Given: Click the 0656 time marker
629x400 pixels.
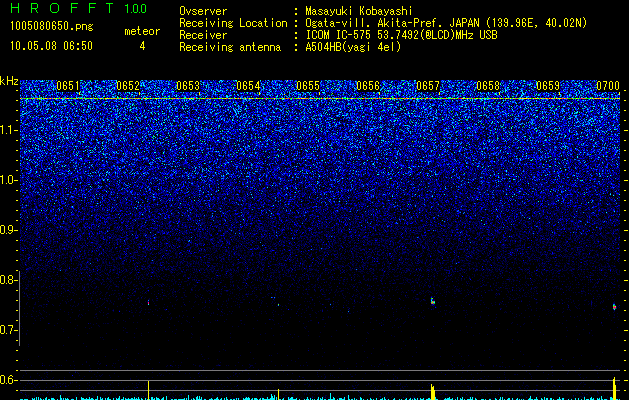Looking at the screenshot, I should (x=368, y=86).
